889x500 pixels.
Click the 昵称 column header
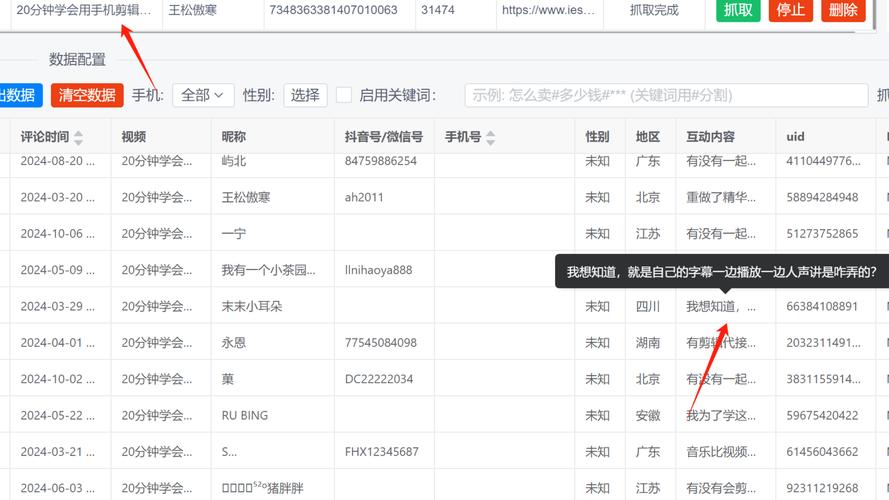[x=234, y=137]
